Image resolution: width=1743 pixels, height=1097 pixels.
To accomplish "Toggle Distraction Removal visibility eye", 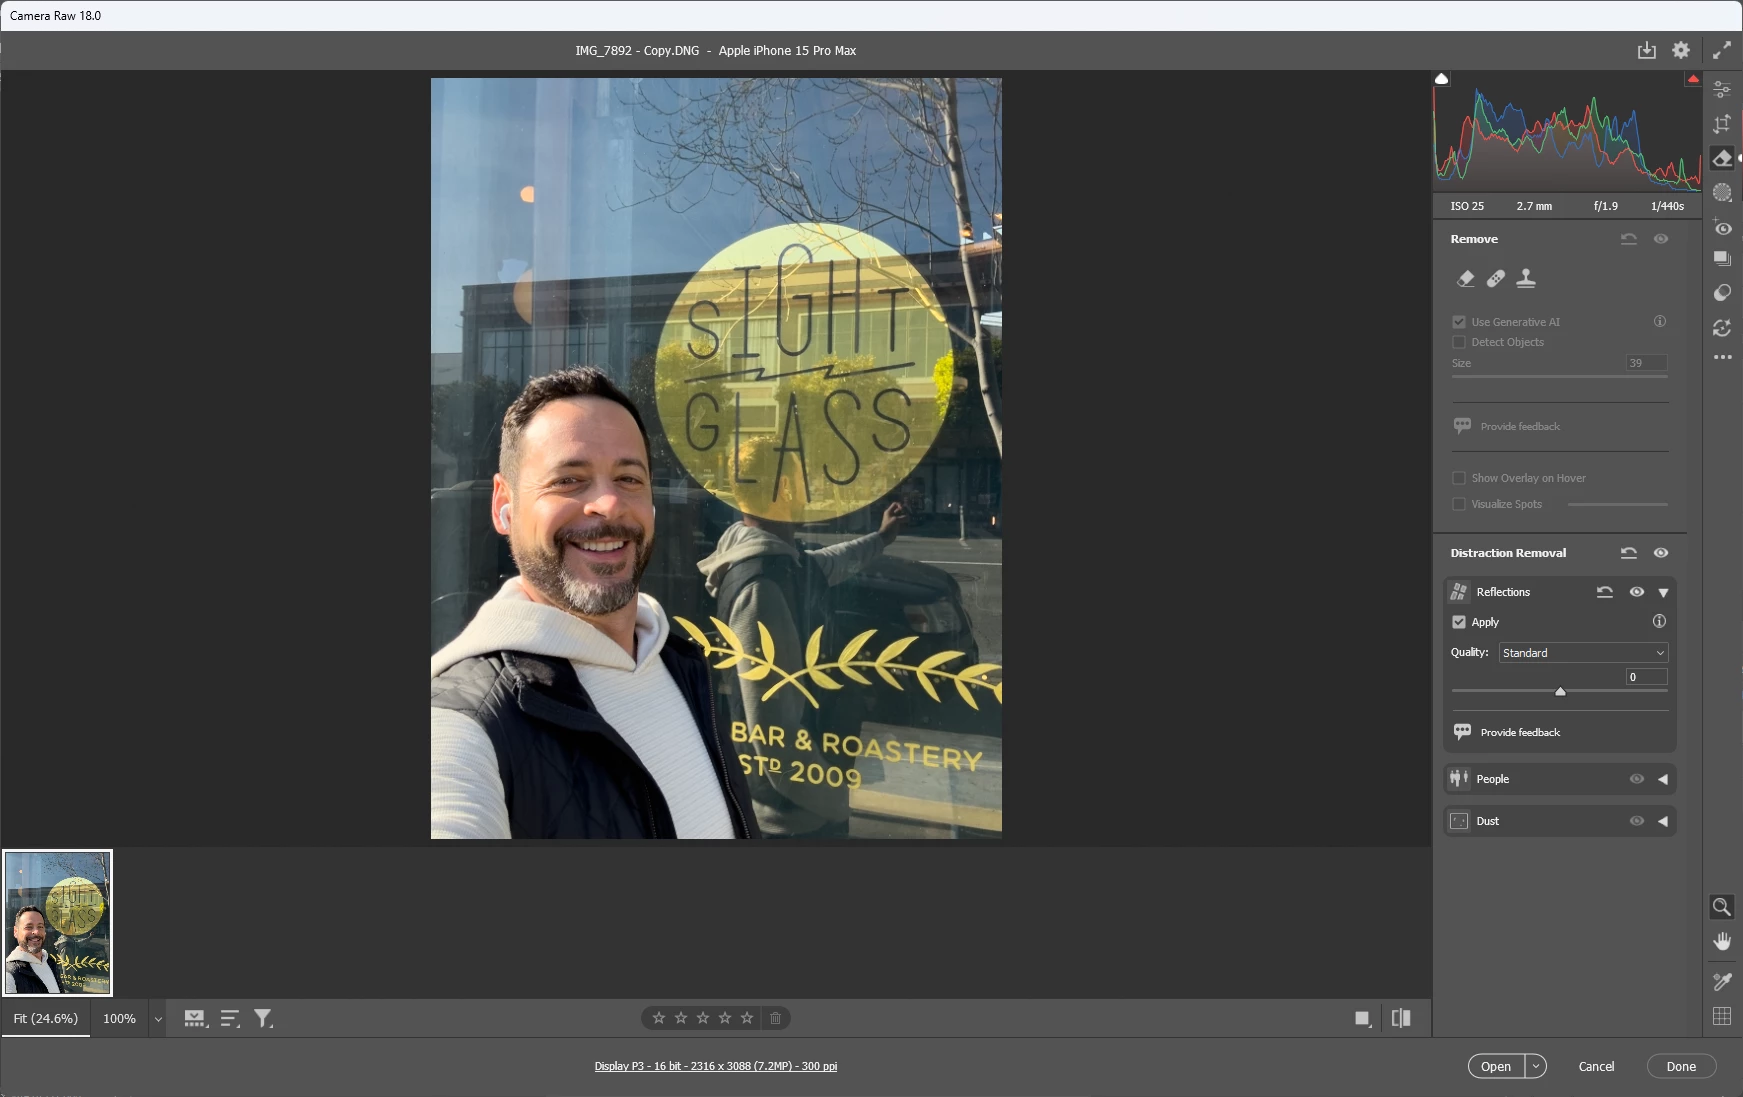I will (1661, 553).
